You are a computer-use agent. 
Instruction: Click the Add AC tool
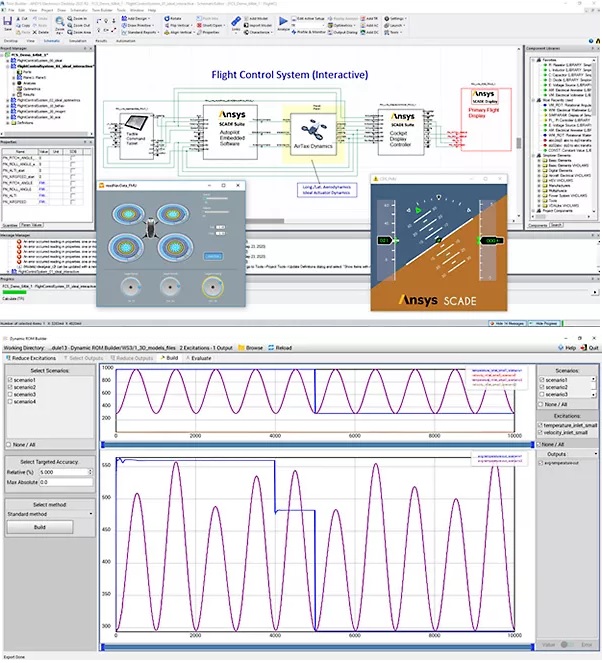click(x=369, y=25)
